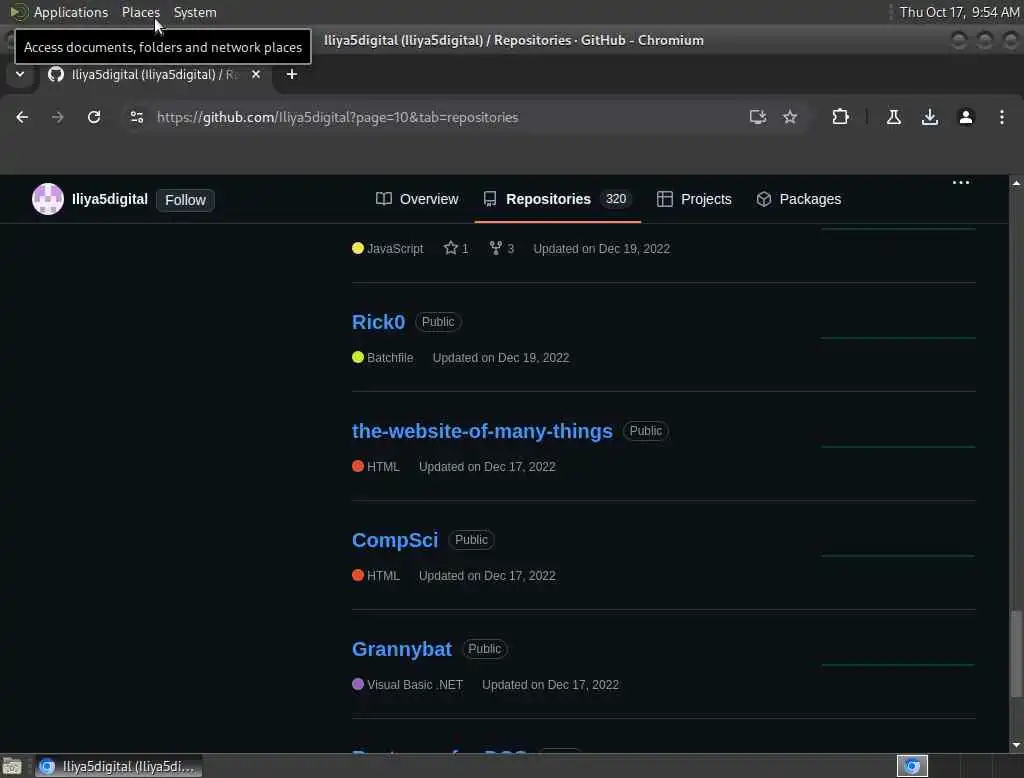
Task: Click the forward navigation arrow
Action: [x=57, y=117]
